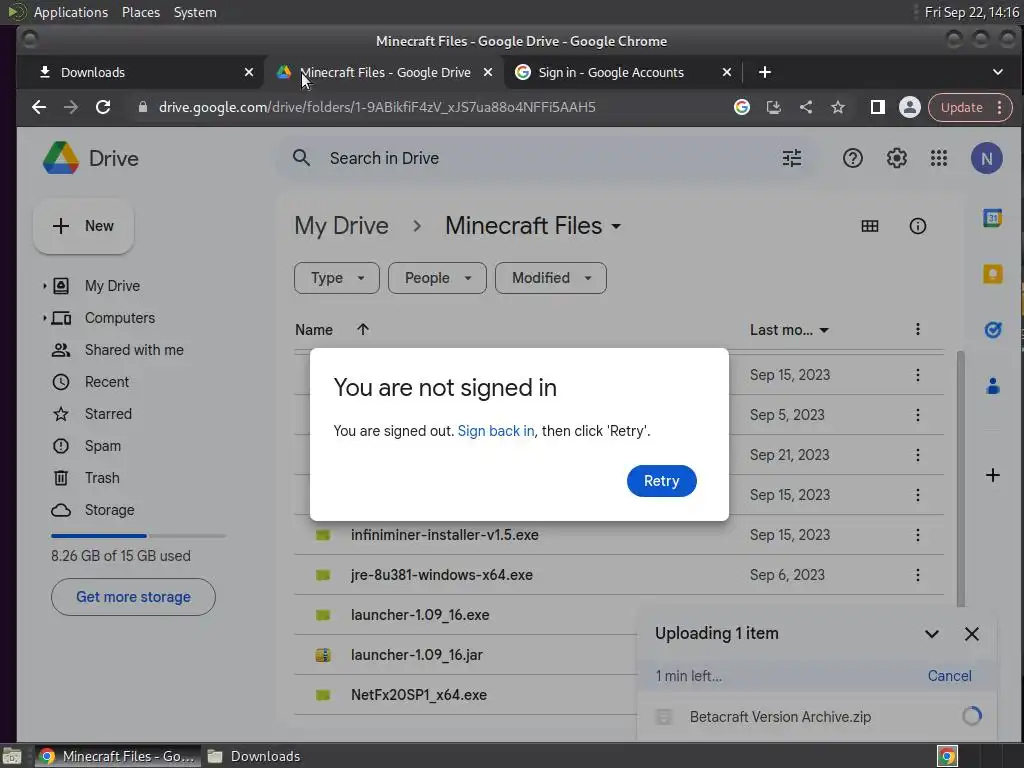
Task: Open the Type filter dropdown
Action: click(336, 278)
